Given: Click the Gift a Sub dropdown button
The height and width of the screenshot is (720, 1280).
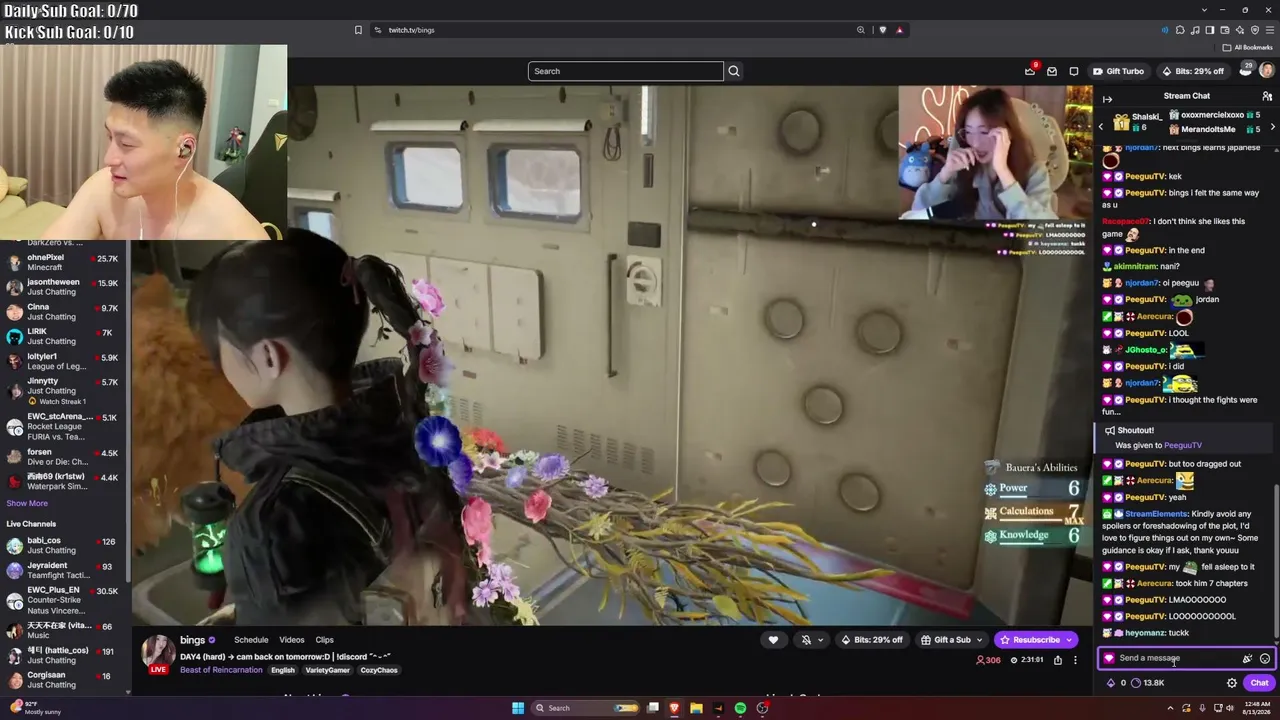Looking at the screenshot, I should coord(952,640).
